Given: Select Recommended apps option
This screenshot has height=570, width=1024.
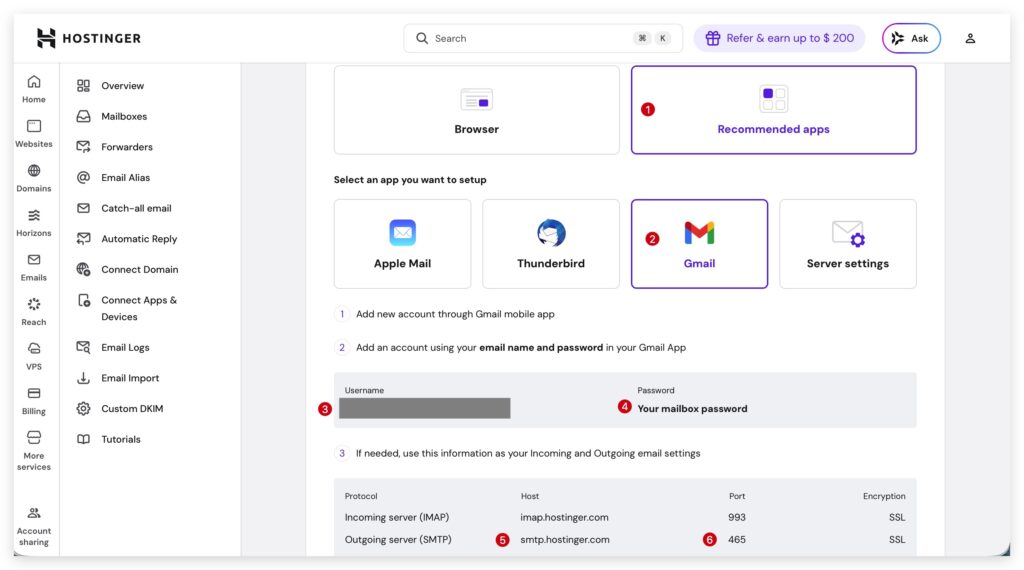Looking at the screenshot, I should 773,110.
